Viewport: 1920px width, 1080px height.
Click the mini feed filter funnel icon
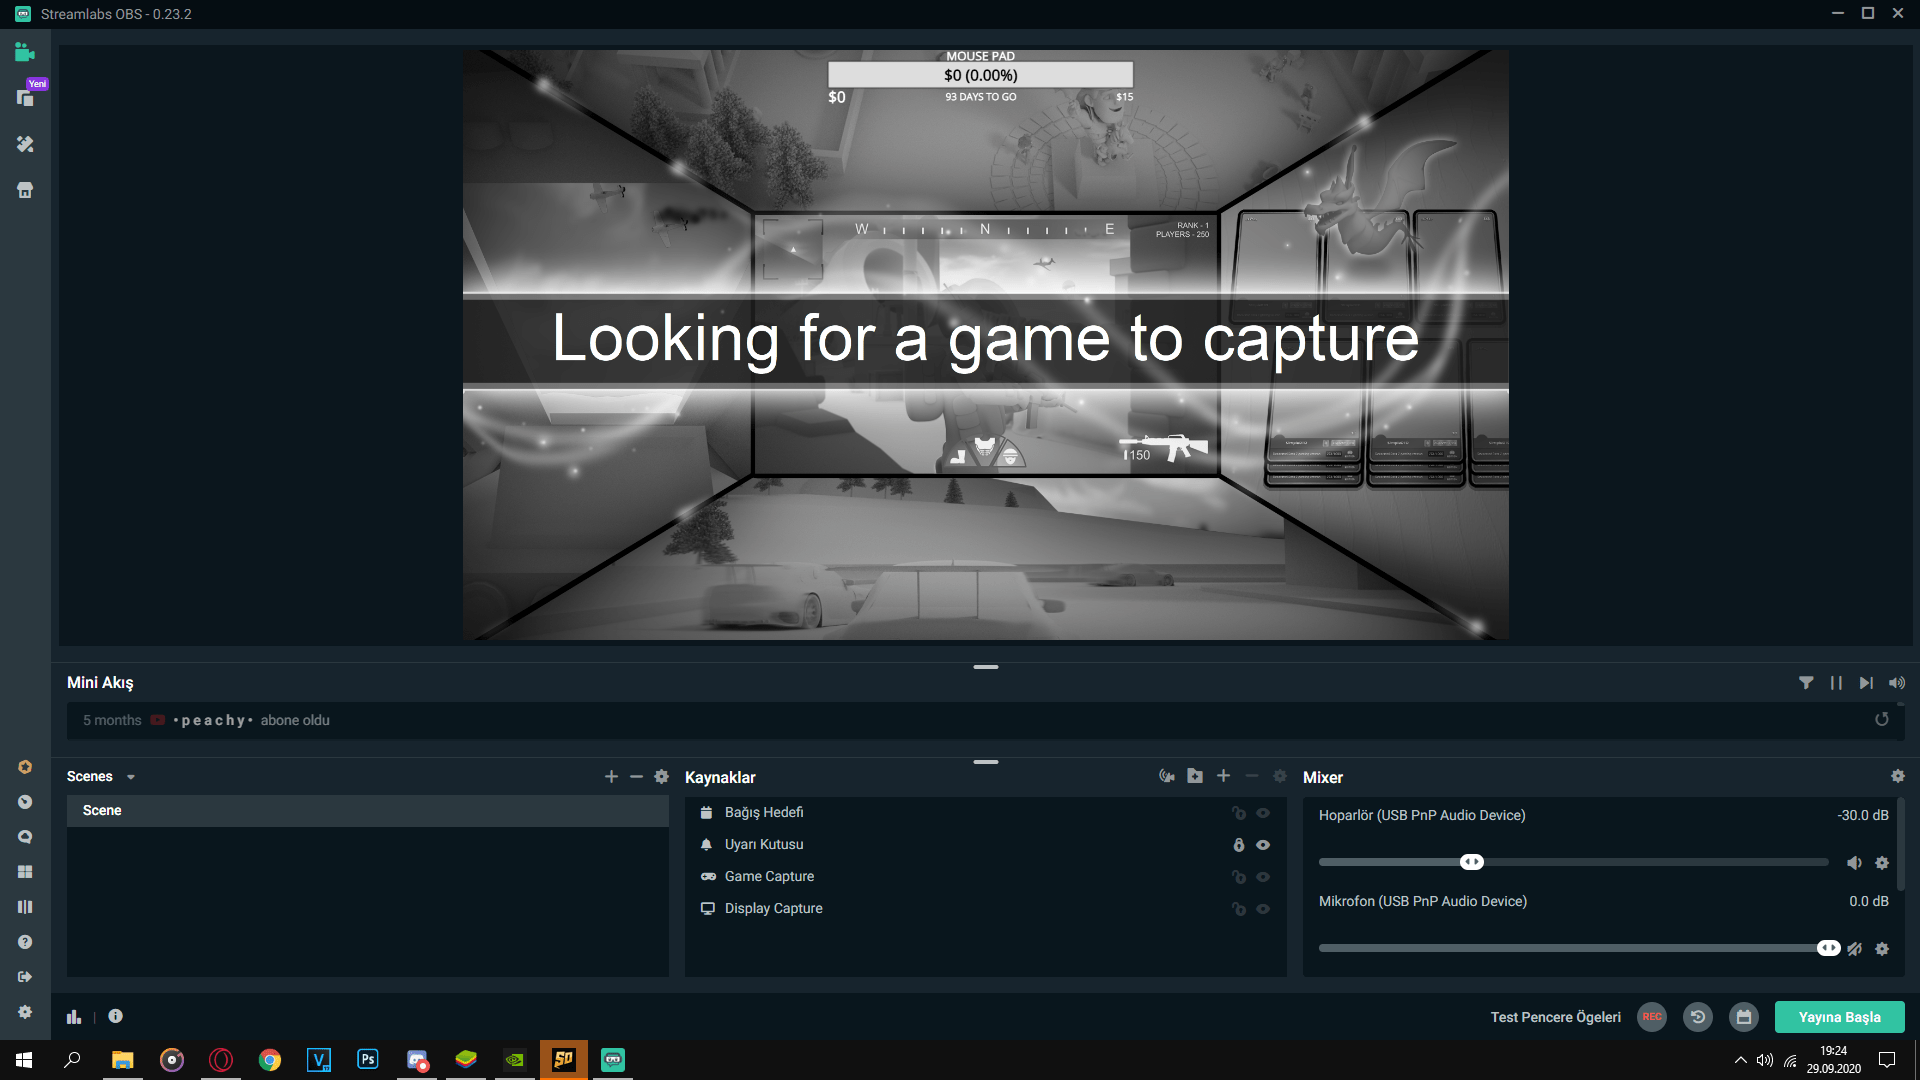pos(1806,683)
